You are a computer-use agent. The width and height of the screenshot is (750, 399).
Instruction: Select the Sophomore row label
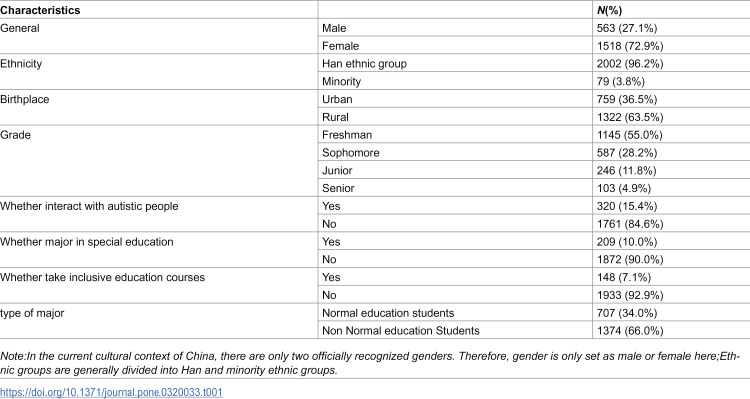[351, 153]
